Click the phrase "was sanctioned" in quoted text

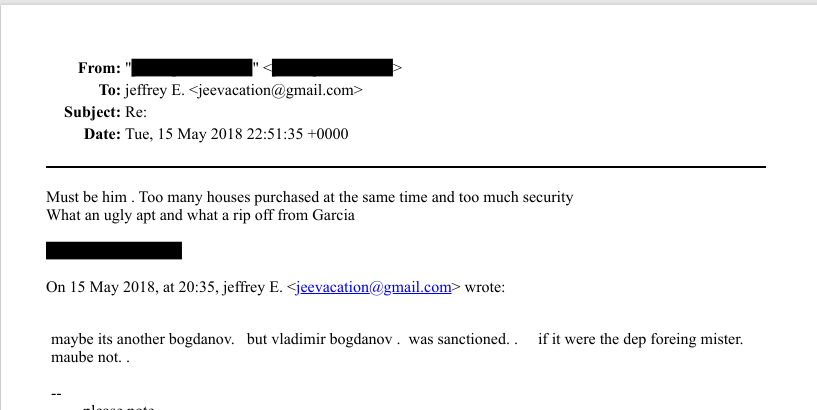[460, 339]
